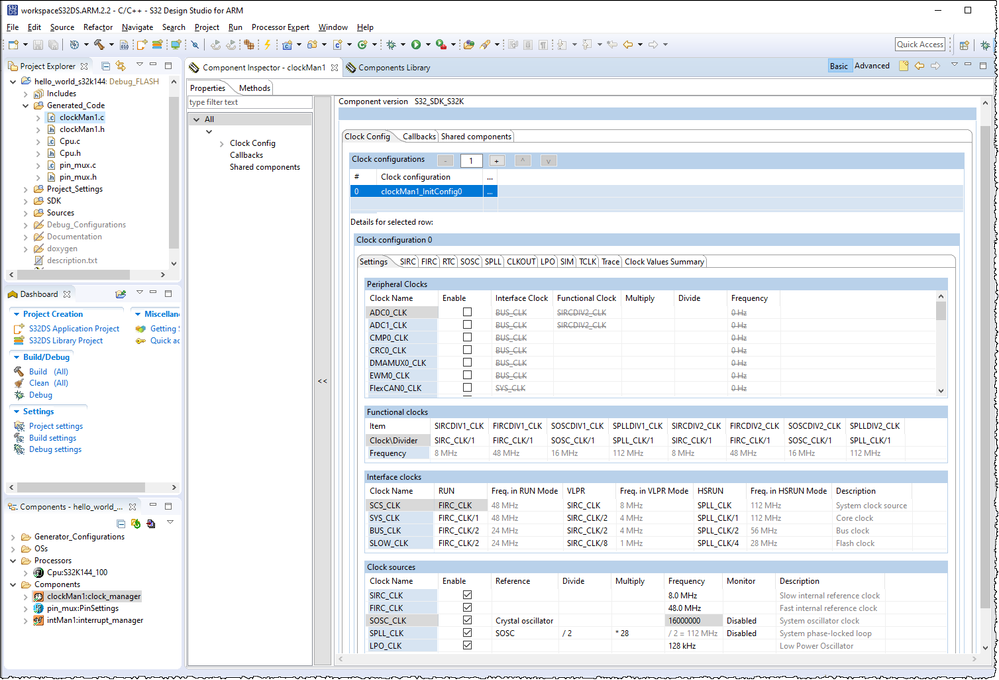Click the Peripheral Clocks table vertical scrollbar

[x=940, y=344]
